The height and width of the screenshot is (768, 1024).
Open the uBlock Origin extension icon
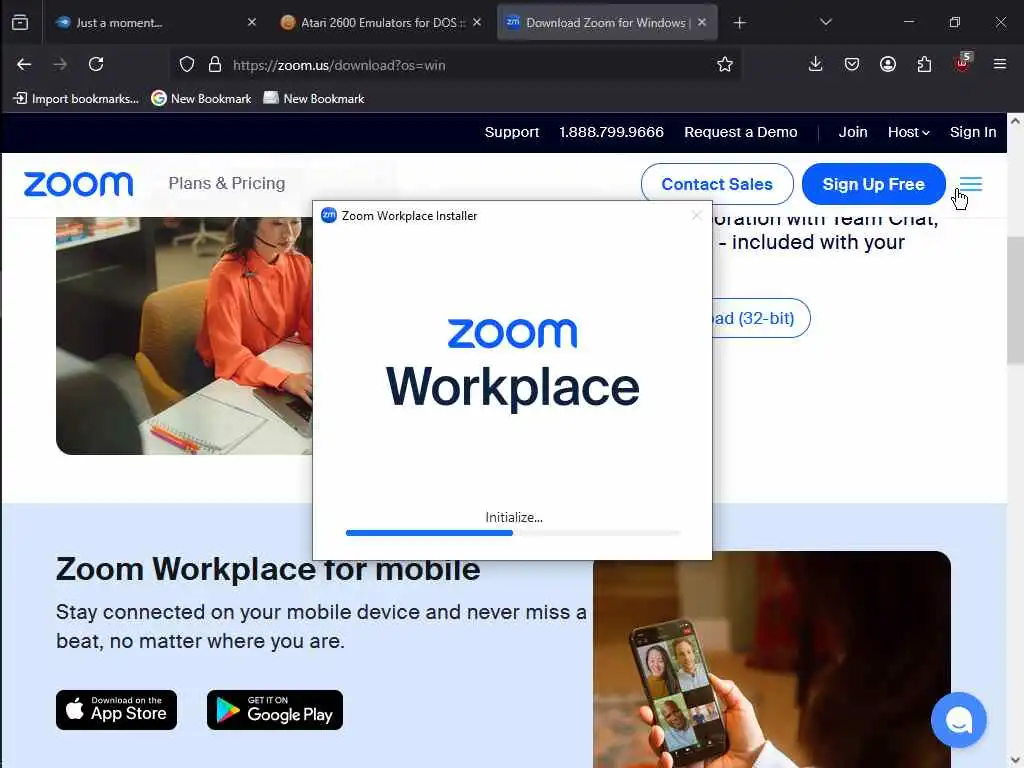pos(962,63)
